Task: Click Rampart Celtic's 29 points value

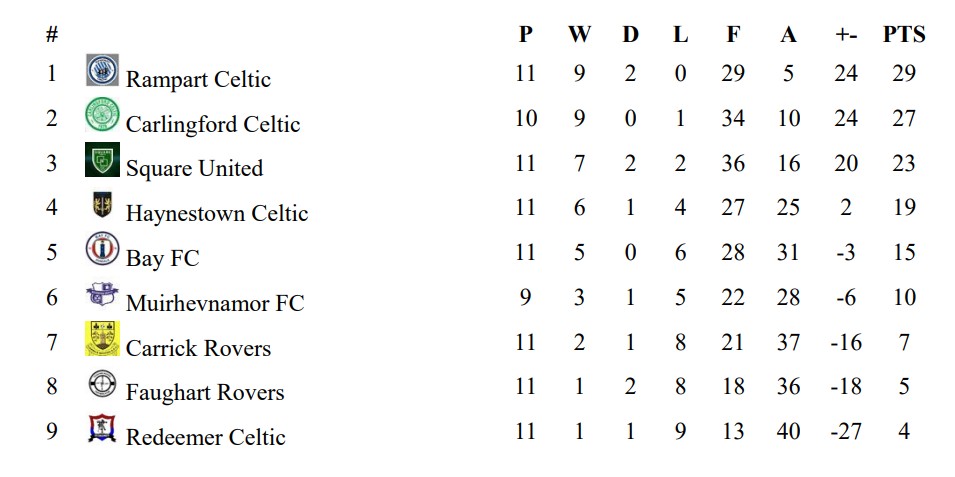Action: [903, 74]
